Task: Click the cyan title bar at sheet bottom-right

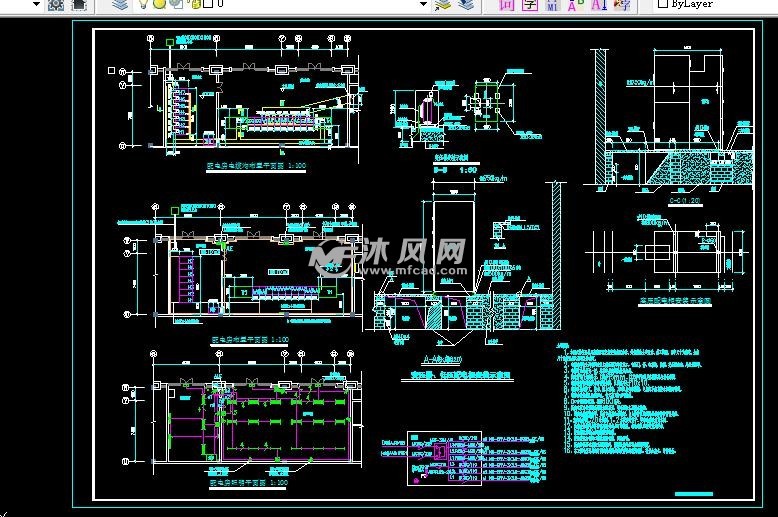Action: 694,494
